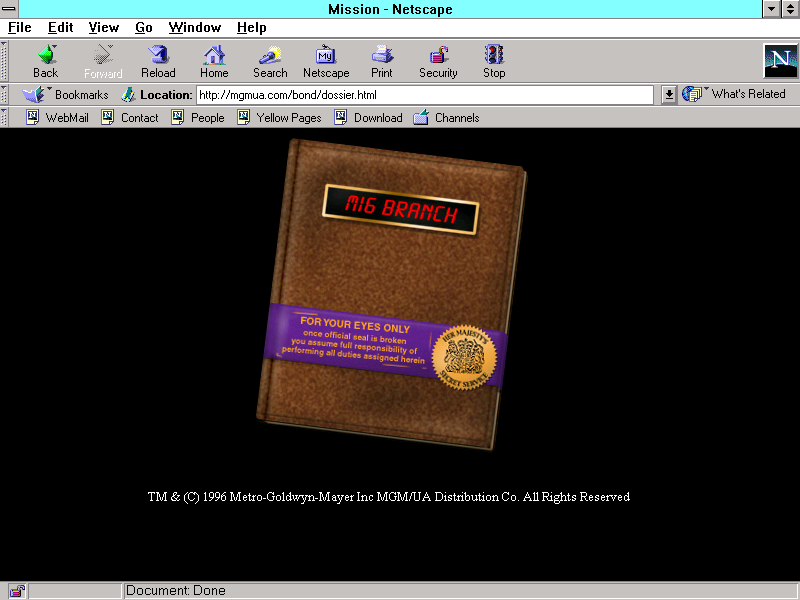Collapse the navigation toolbar via its left handle
800x600 pixels.
click(5, 61)
